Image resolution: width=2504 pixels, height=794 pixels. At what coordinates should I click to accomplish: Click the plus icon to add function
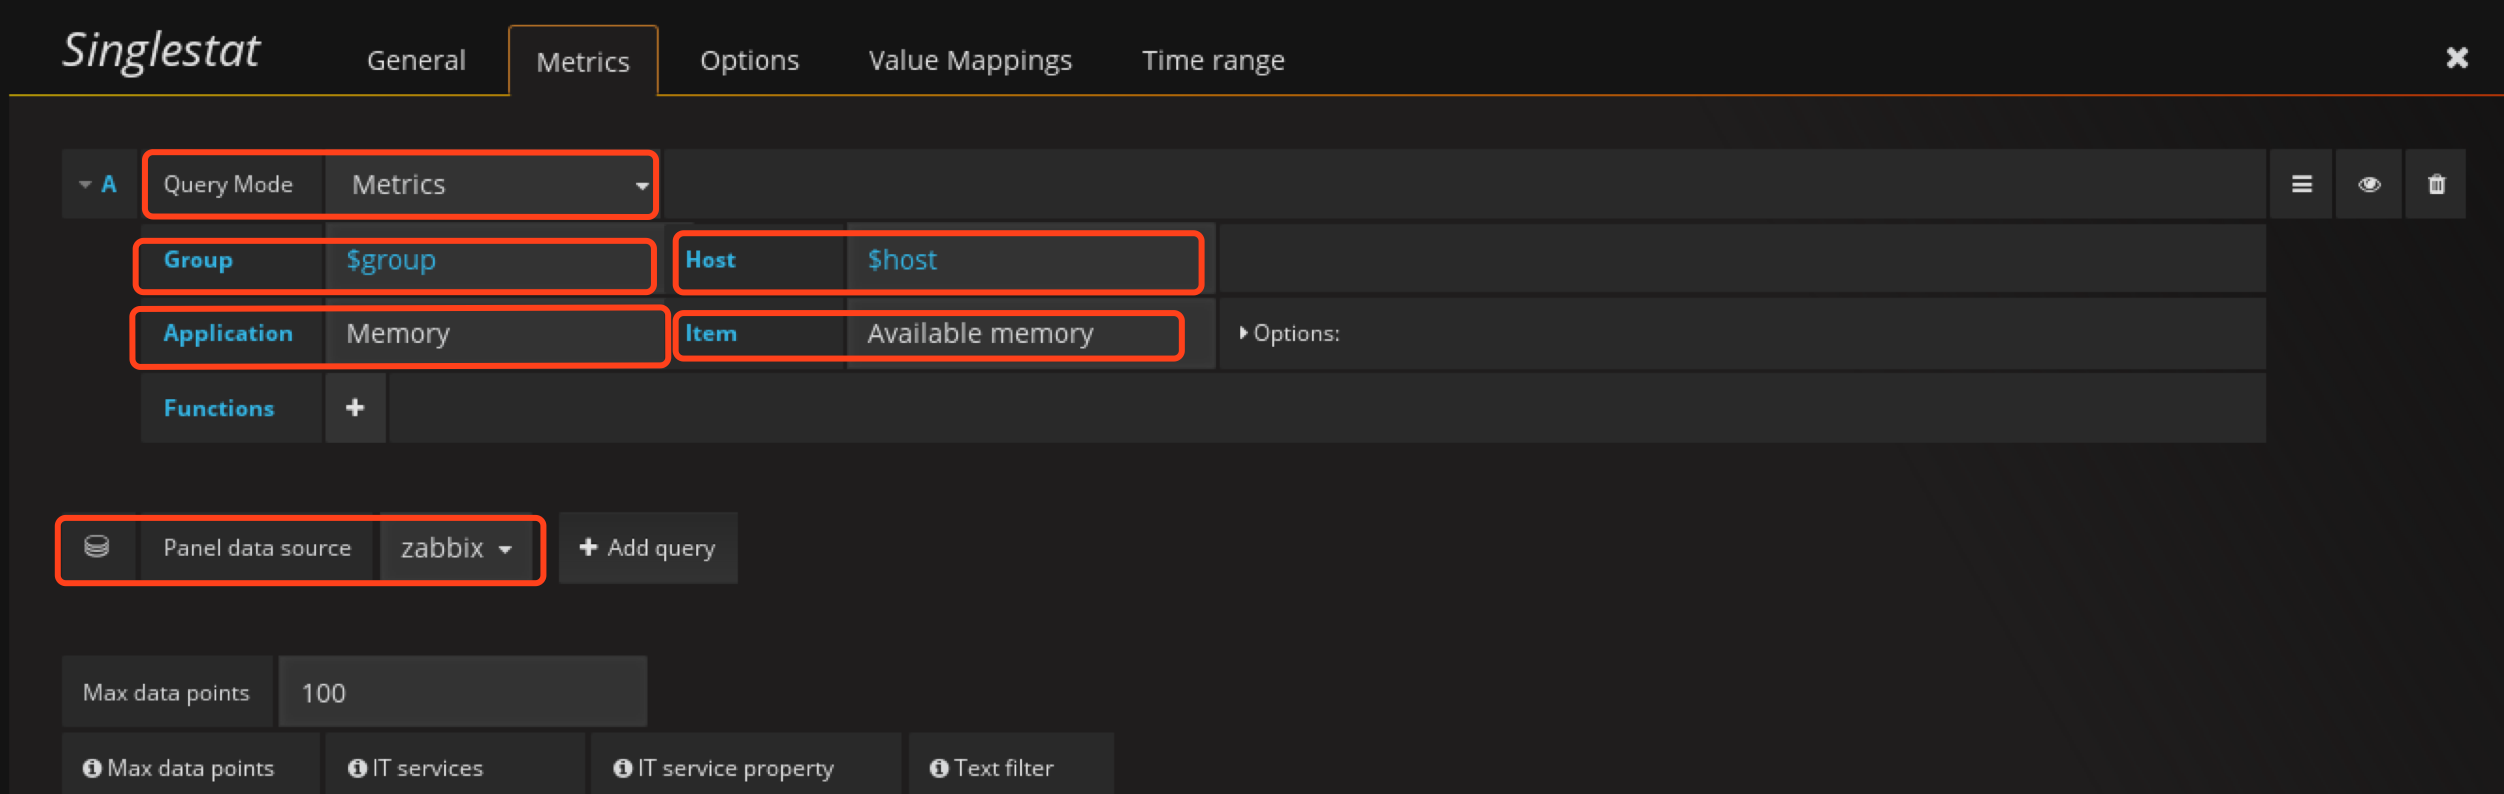tap(355, 408)
